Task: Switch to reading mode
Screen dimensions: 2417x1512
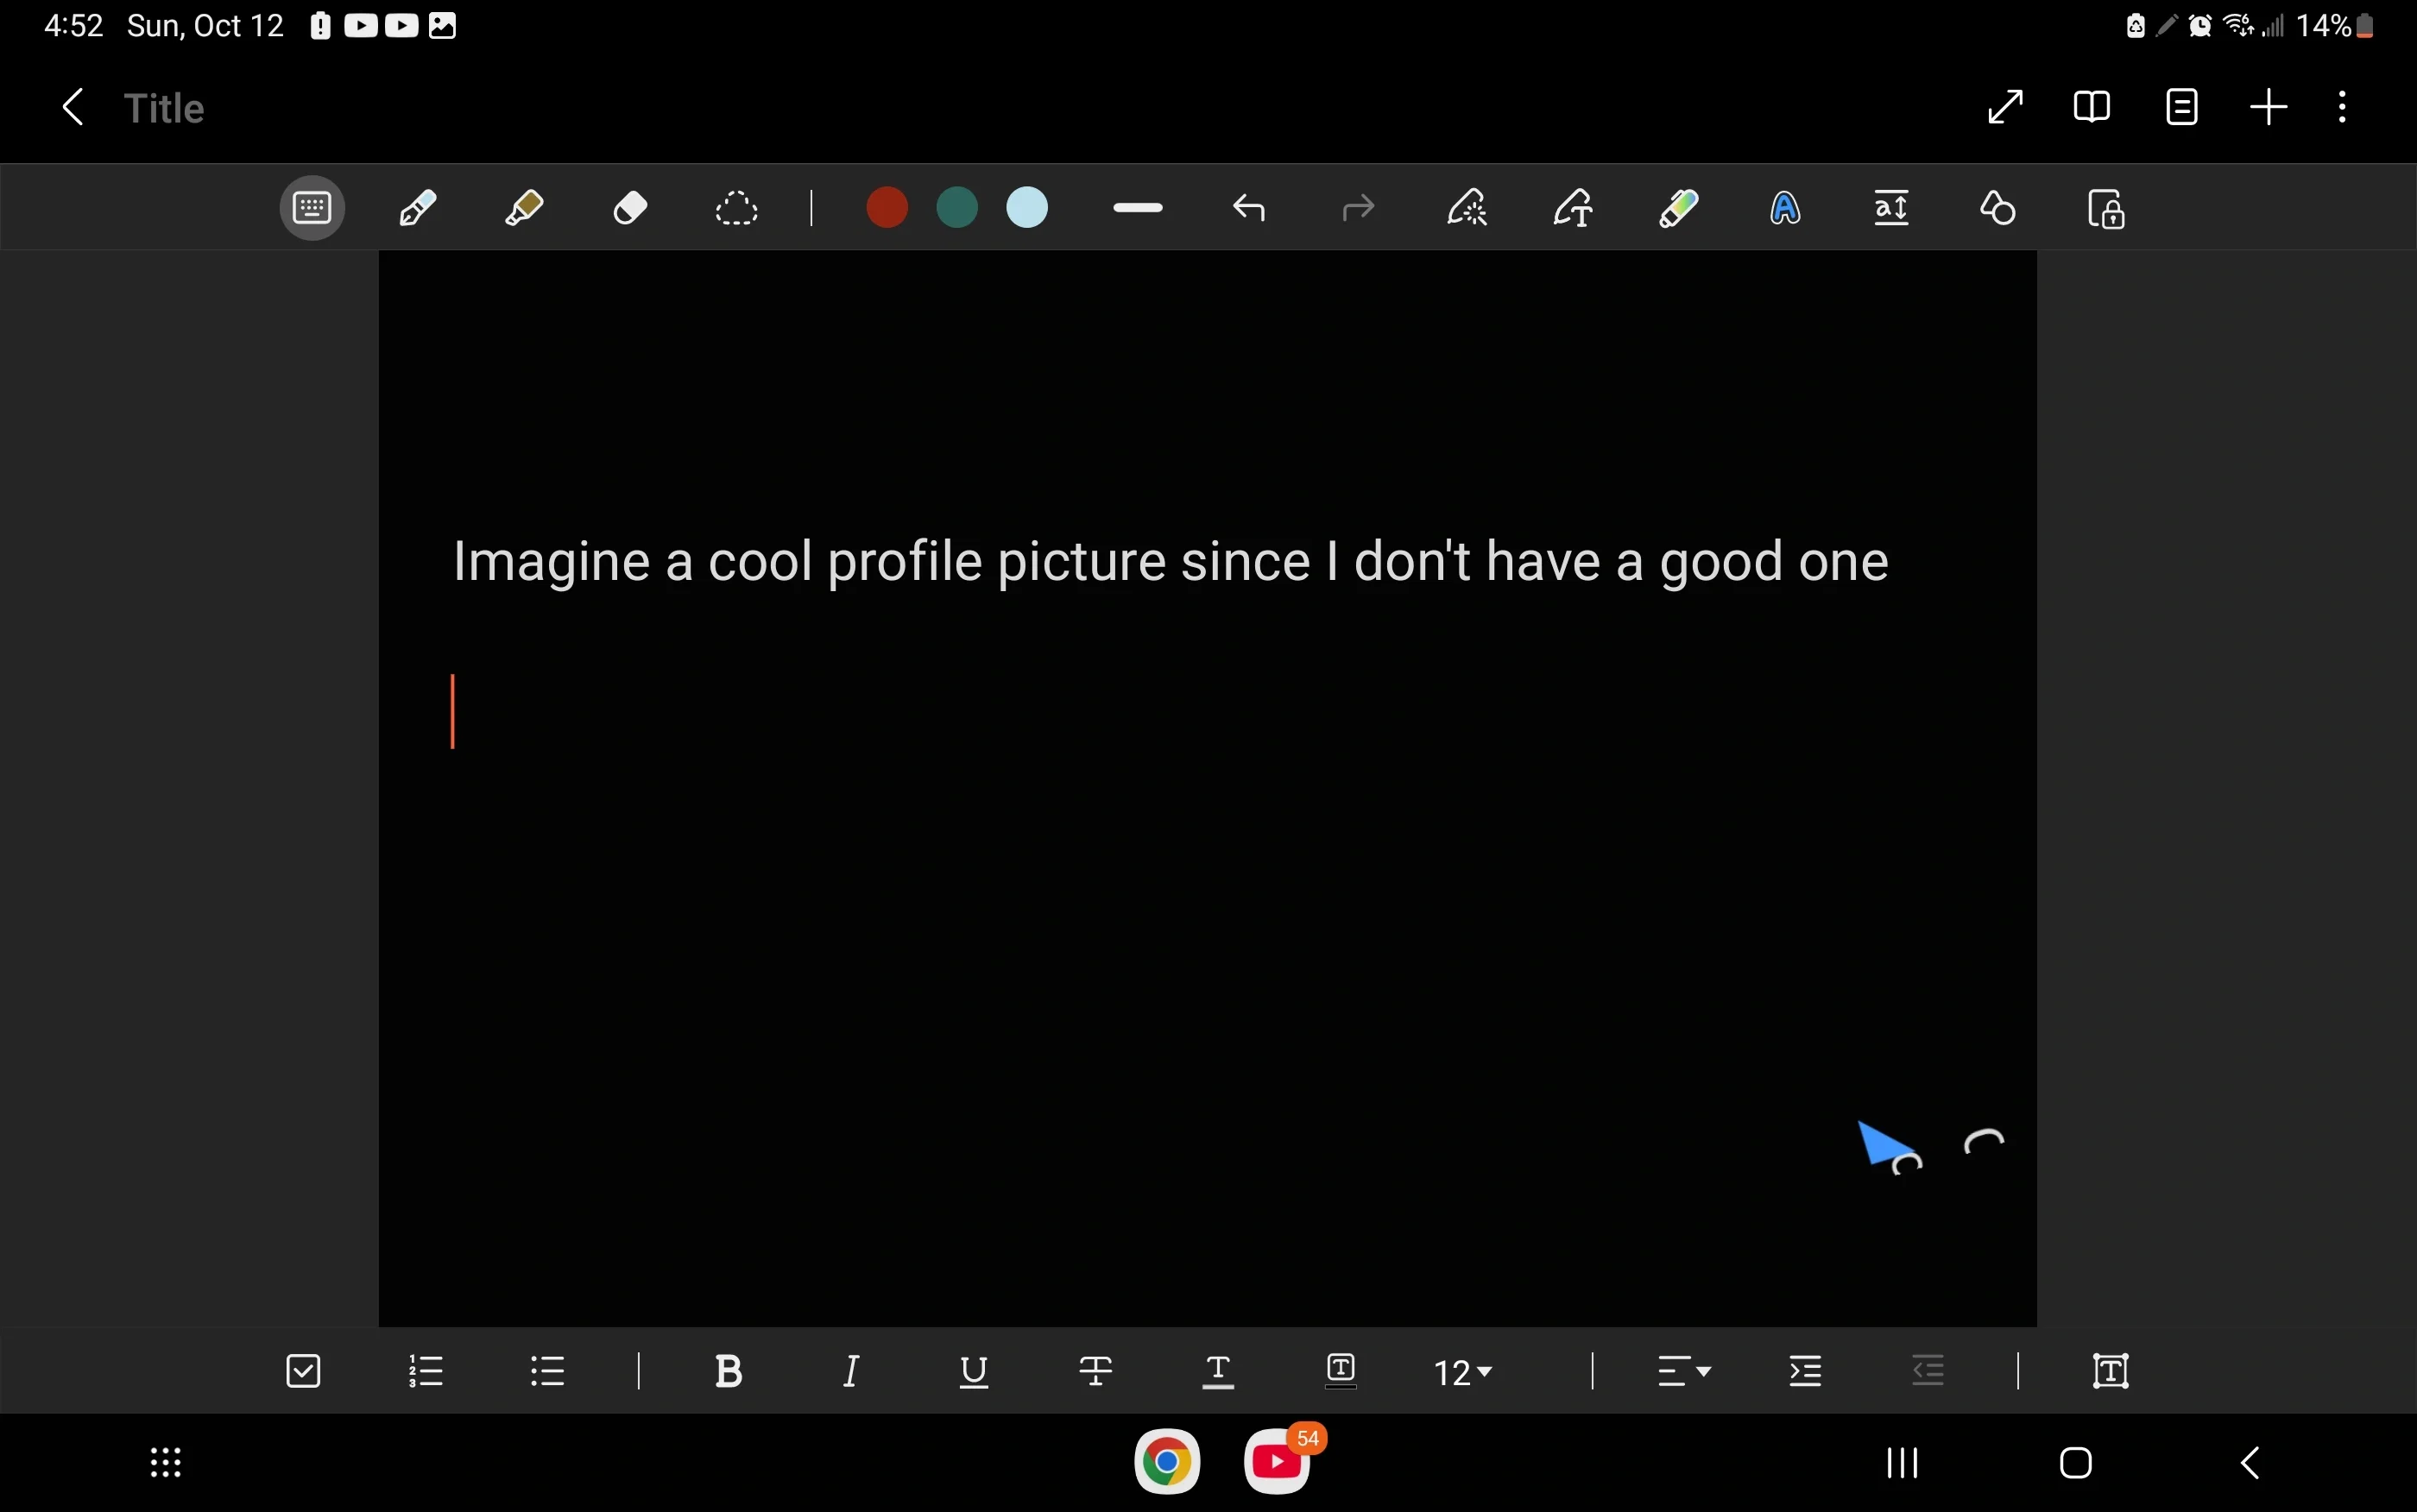Action: pos(2092,107)
